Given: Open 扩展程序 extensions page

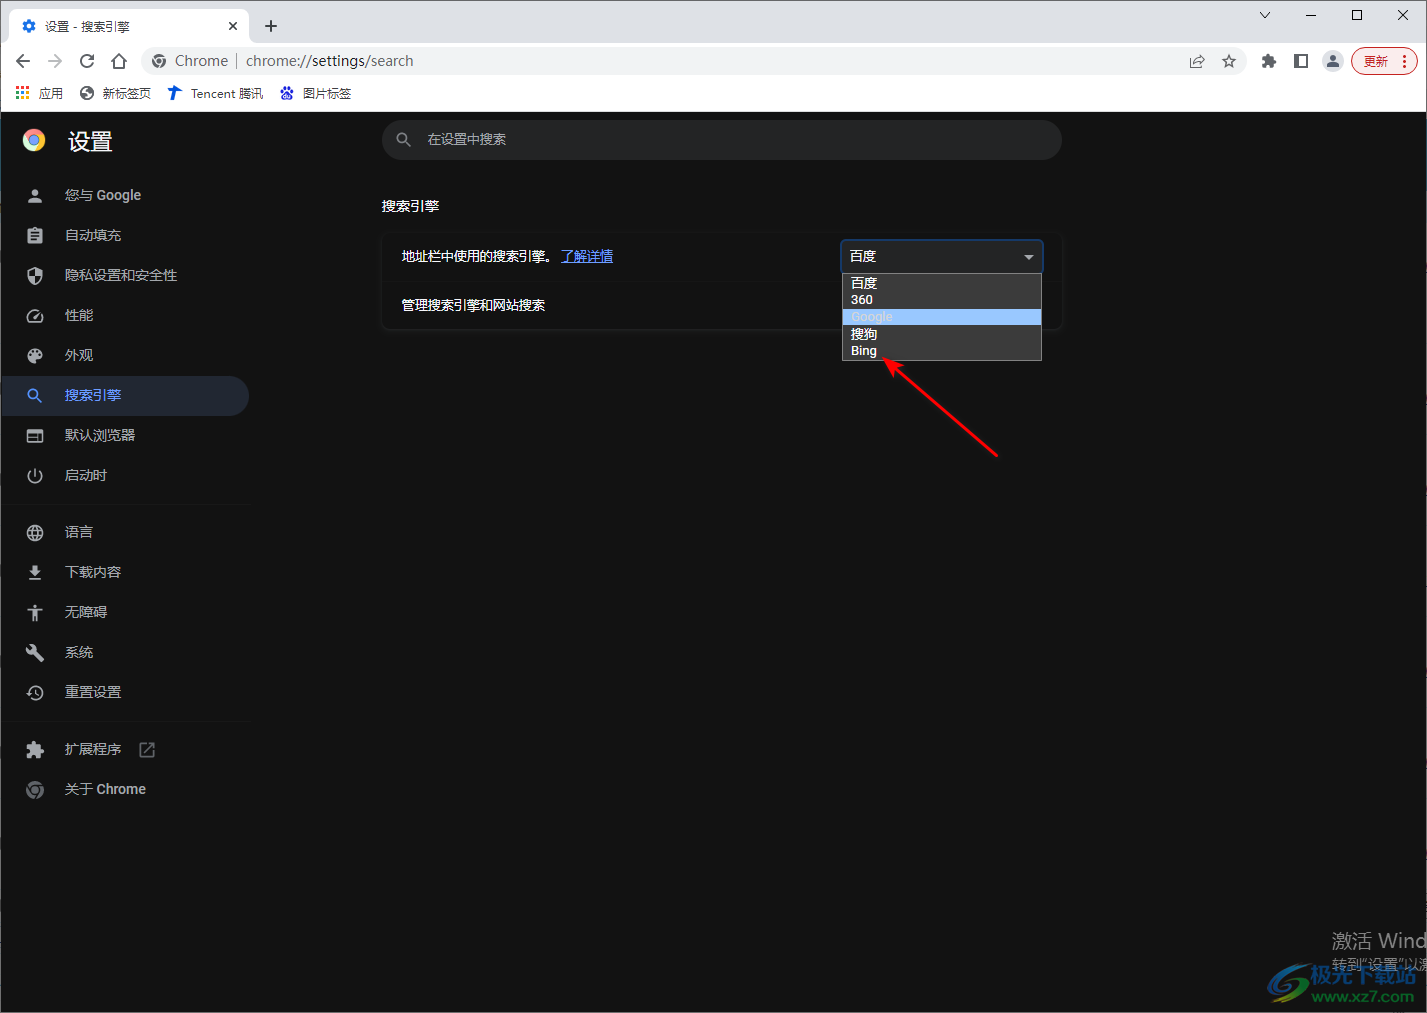Looking at the screenshot, I should [125, 749].
